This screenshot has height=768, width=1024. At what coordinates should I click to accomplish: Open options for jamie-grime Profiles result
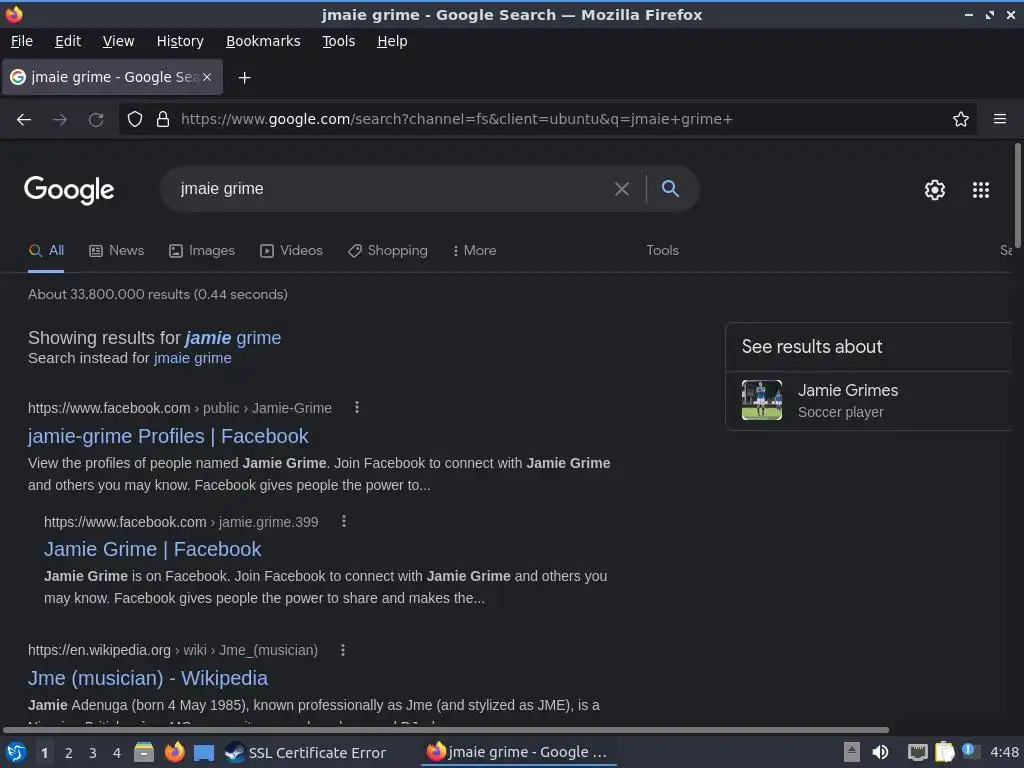pyautogui.click(x=357, y=408)
